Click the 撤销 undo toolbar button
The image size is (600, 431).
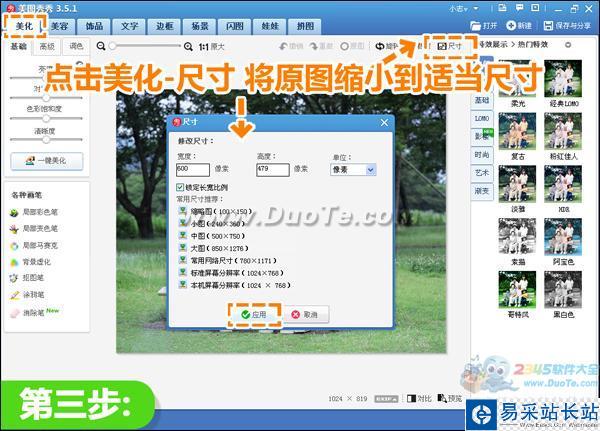(291, 46)
